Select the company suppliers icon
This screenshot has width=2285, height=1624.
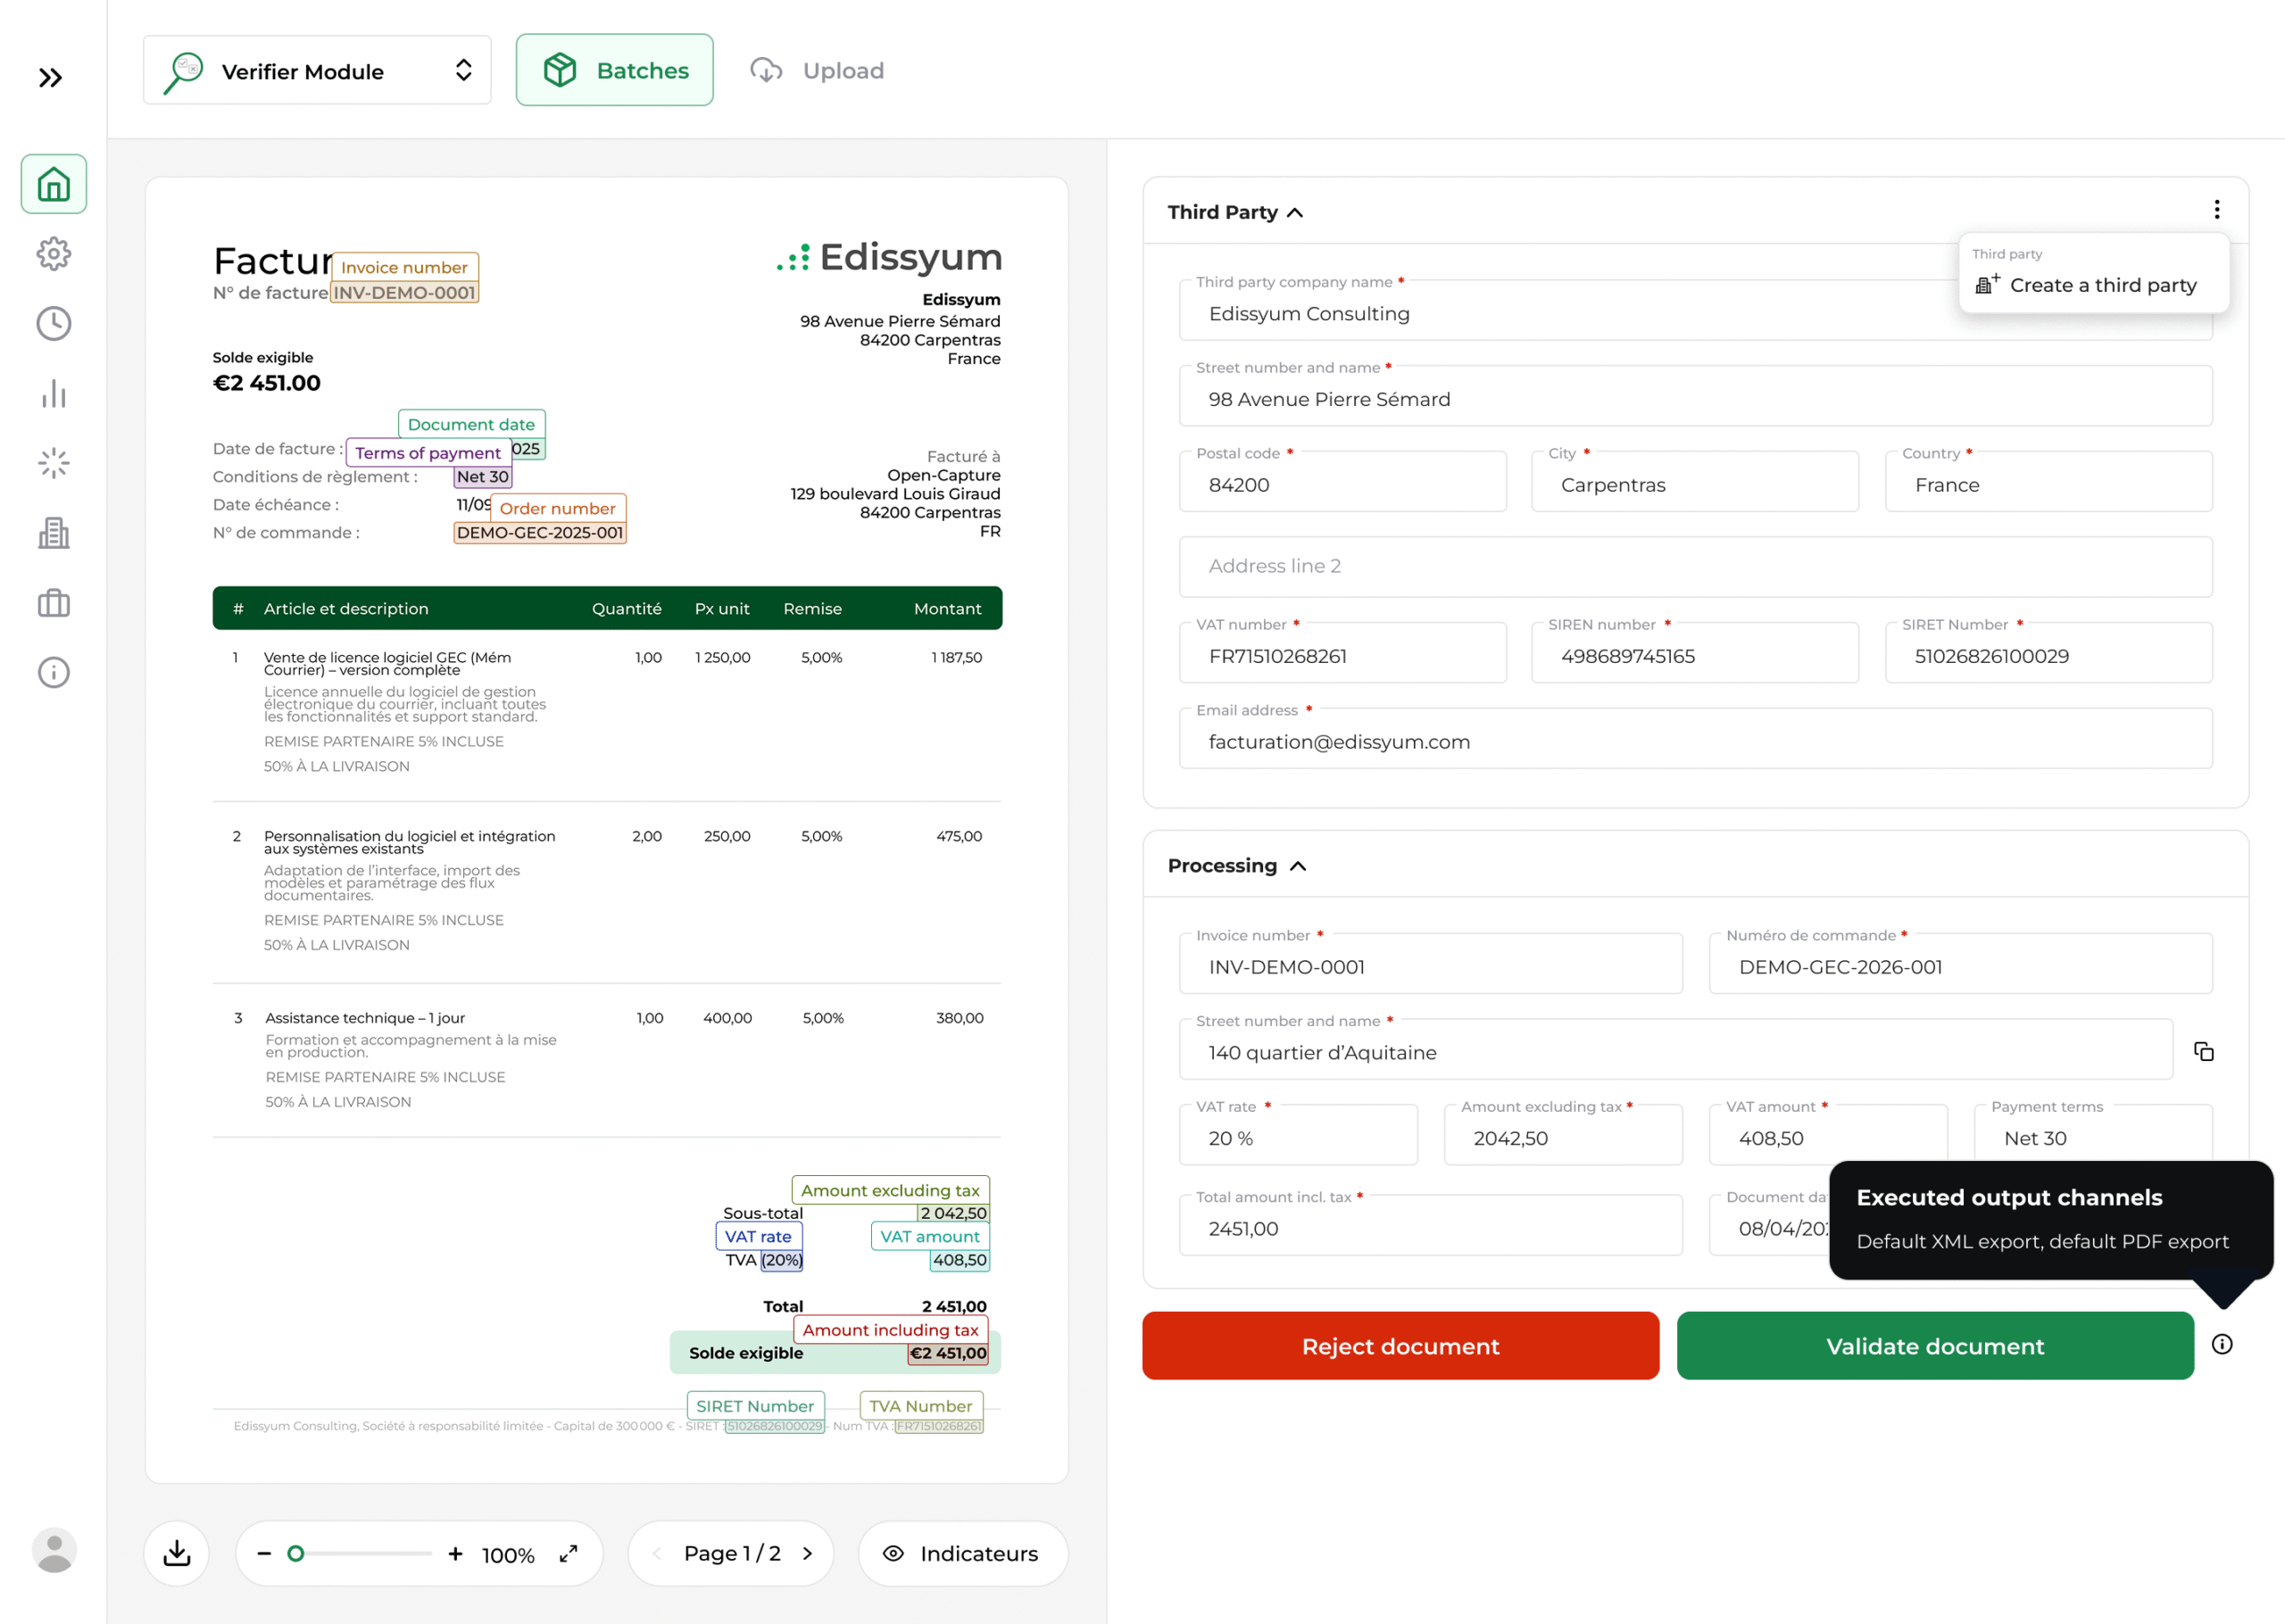point(53,533)
